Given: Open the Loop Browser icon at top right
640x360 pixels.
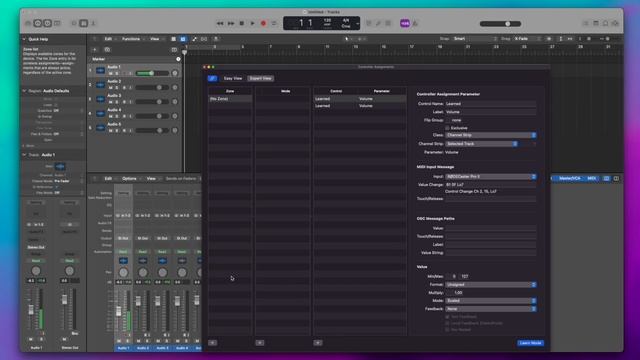Looking at the screenshot, I should tap(606, 23).
